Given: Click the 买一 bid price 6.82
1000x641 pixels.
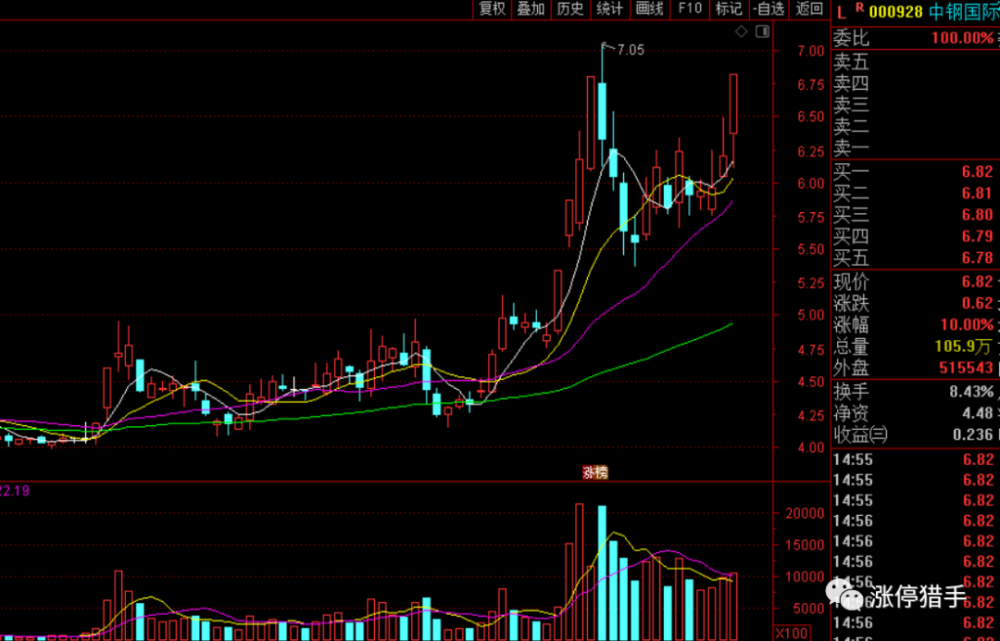Looking at the screenshot, I should pyautogui.click(x=978, y=172).
